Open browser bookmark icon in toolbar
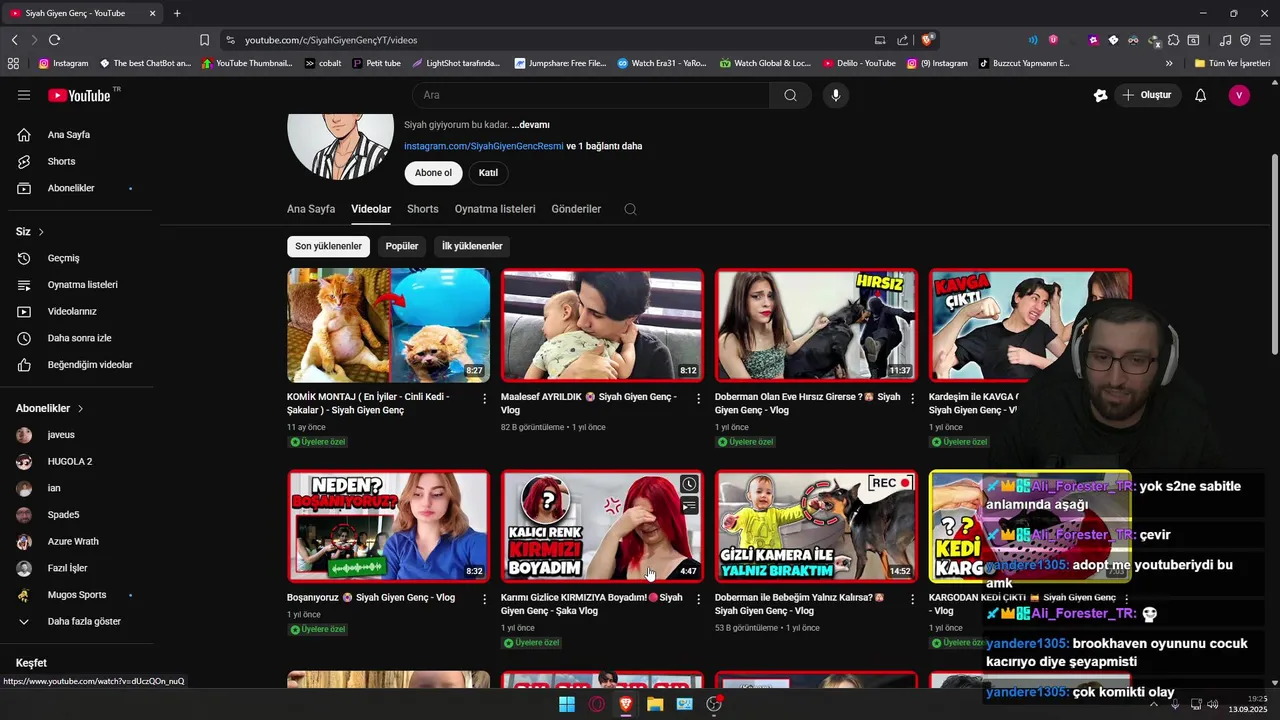Viewport: 1280px width, 720px height. click(x=204, y=40)
